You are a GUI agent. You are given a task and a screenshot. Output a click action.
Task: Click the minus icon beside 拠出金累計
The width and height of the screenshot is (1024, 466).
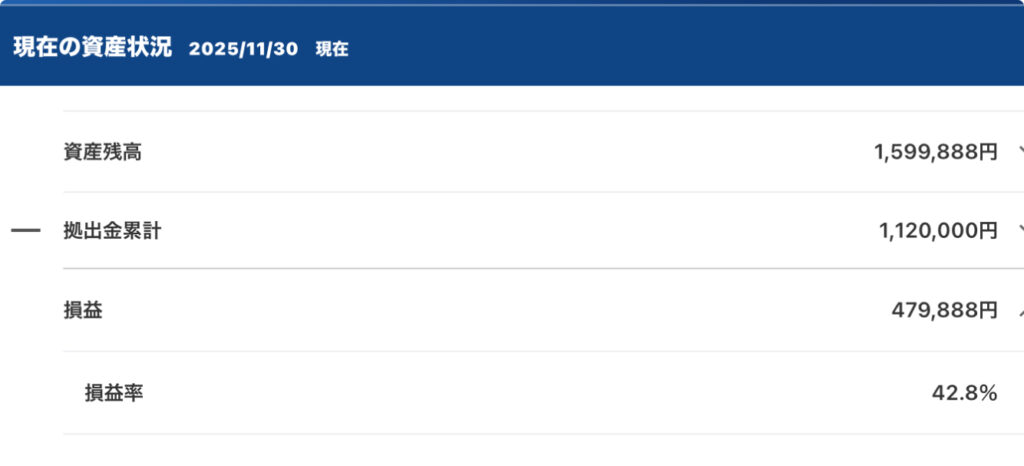click(25, 231)
